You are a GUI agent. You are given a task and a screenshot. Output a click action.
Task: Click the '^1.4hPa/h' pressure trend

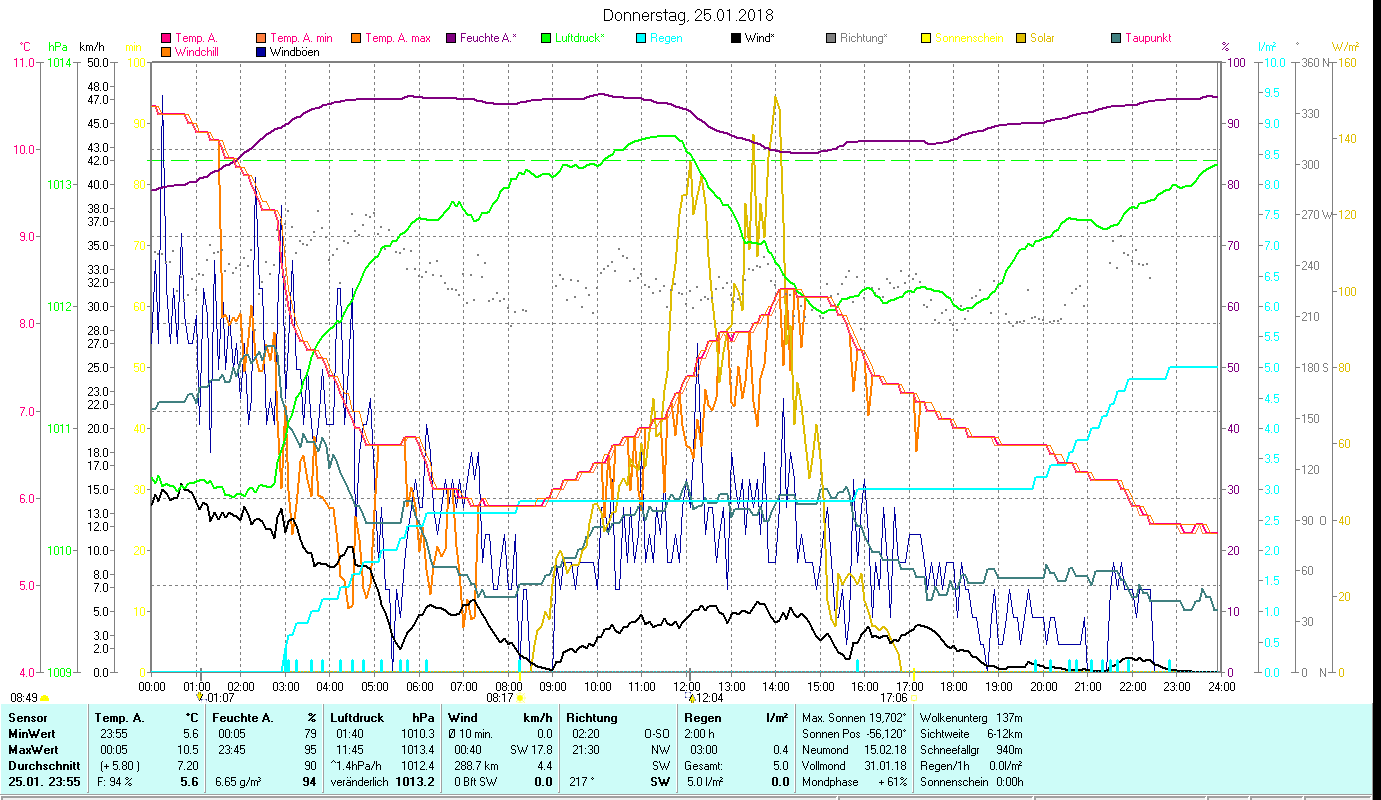[x=356, y=766]
